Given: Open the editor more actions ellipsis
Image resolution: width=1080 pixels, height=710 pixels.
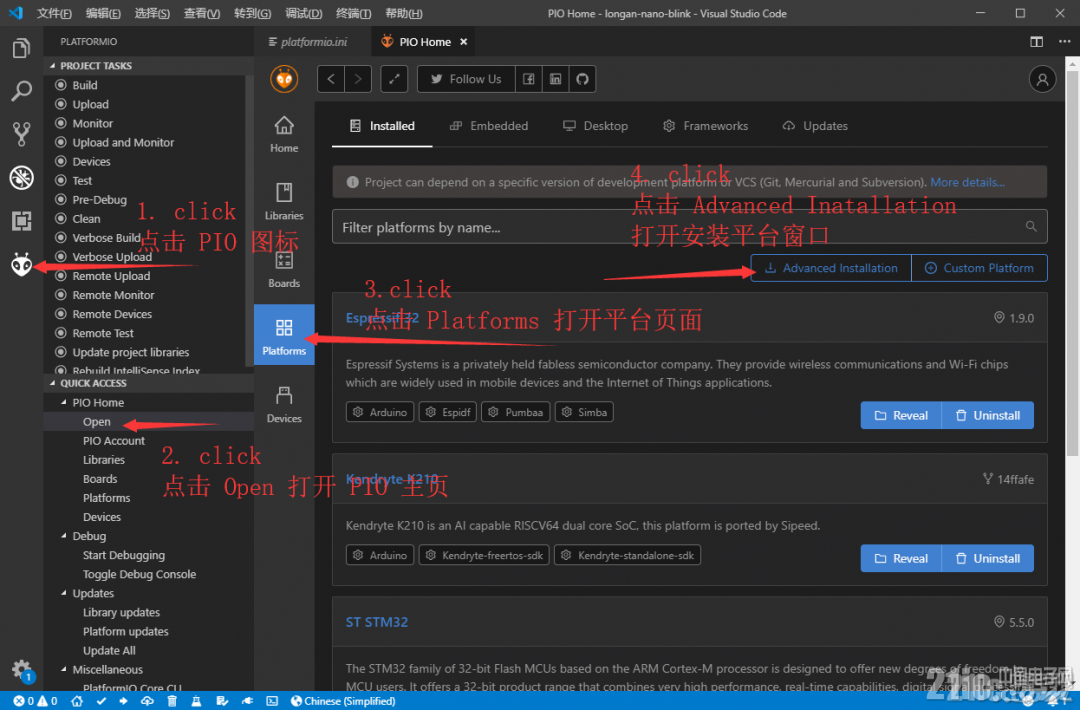Looking at the screenshot, I should (1064, 42).
